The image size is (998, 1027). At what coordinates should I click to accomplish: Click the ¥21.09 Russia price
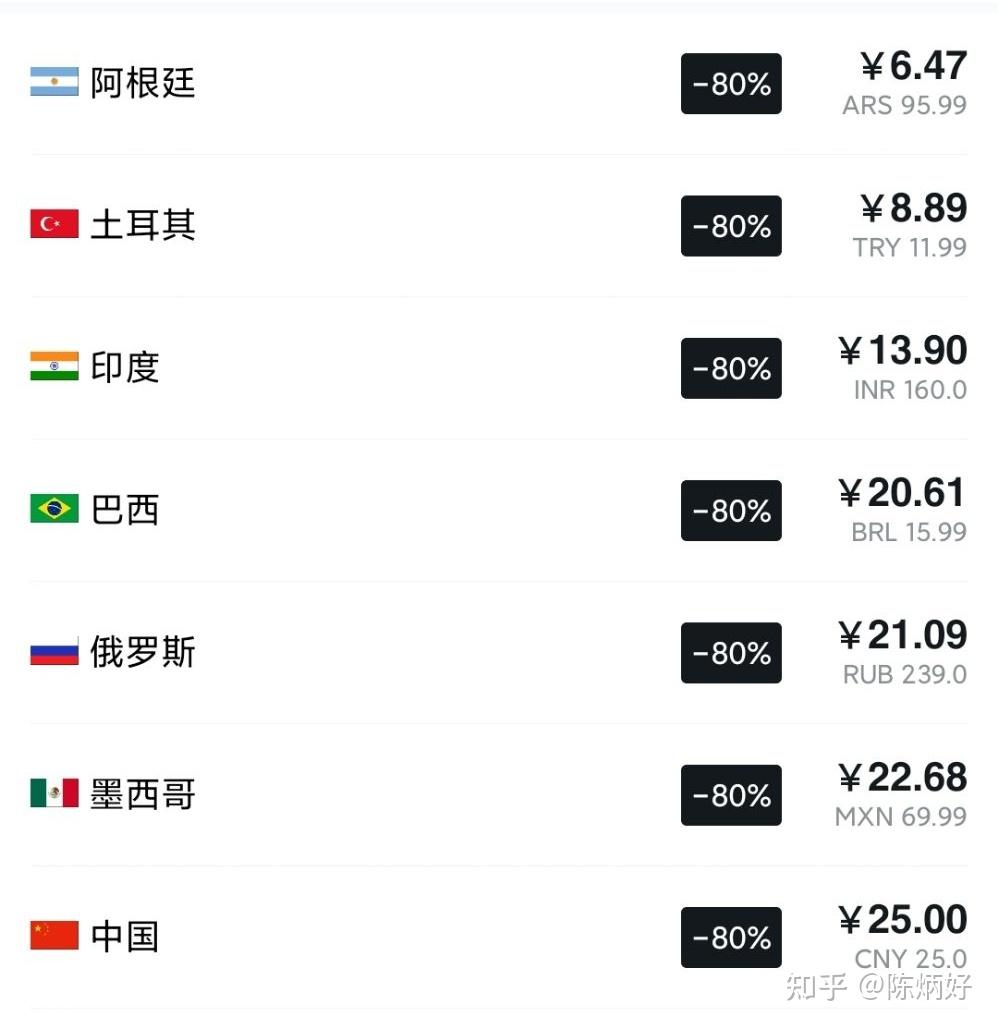902,635
